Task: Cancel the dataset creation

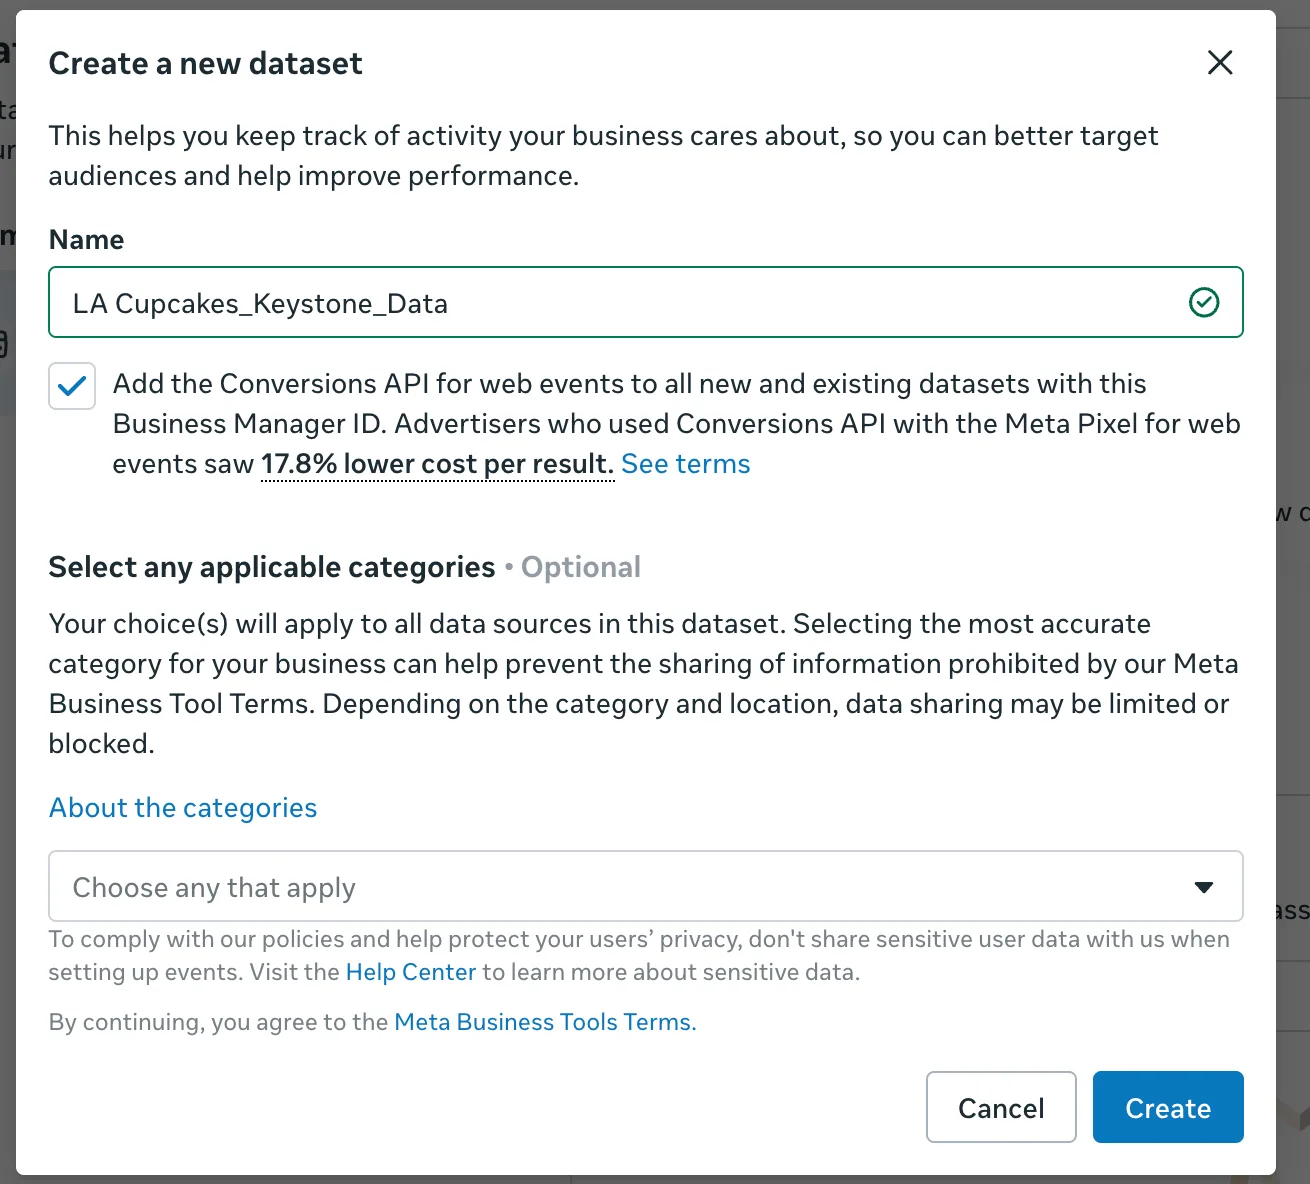Action: pyautogui.click(x=1001, y=1107)
